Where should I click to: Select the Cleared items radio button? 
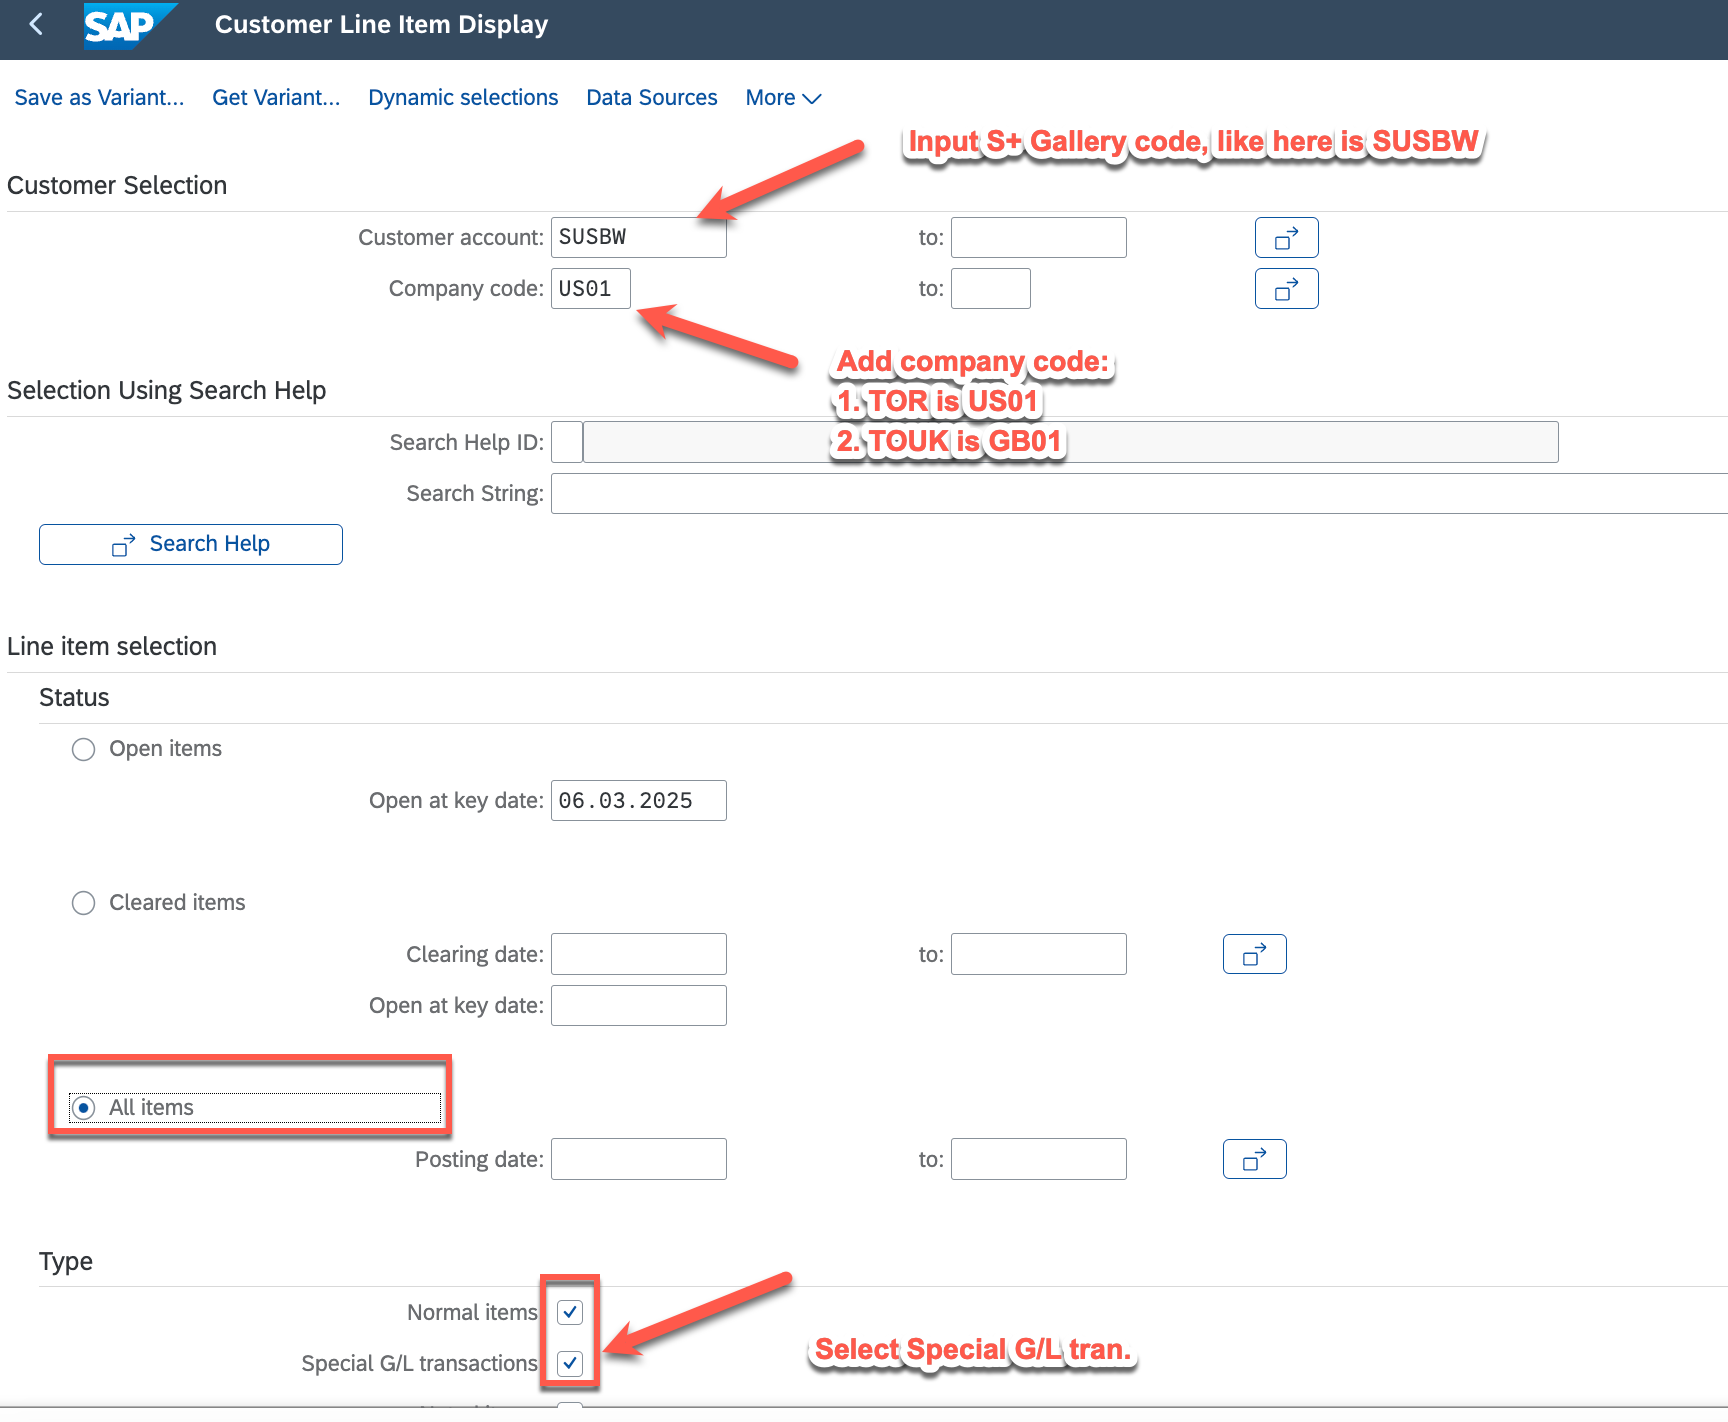84,904
